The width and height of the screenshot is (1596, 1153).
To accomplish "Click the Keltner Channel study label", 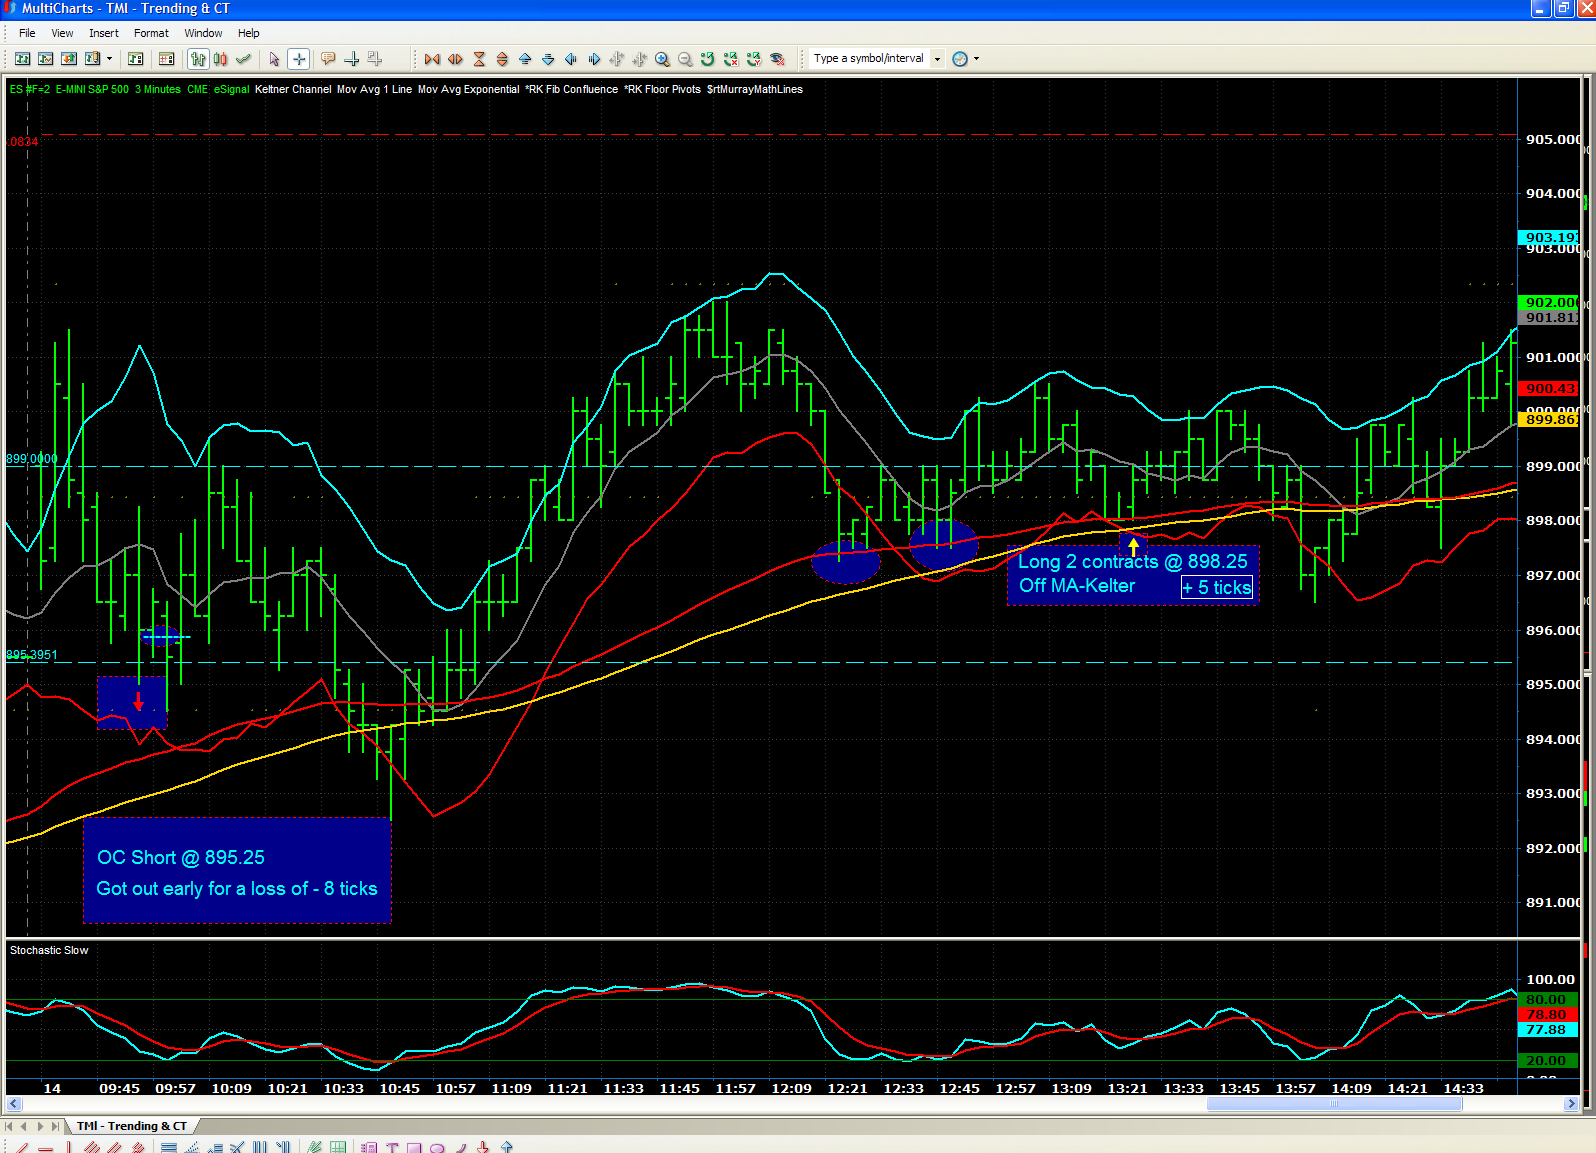I will (x=293, y=89).
